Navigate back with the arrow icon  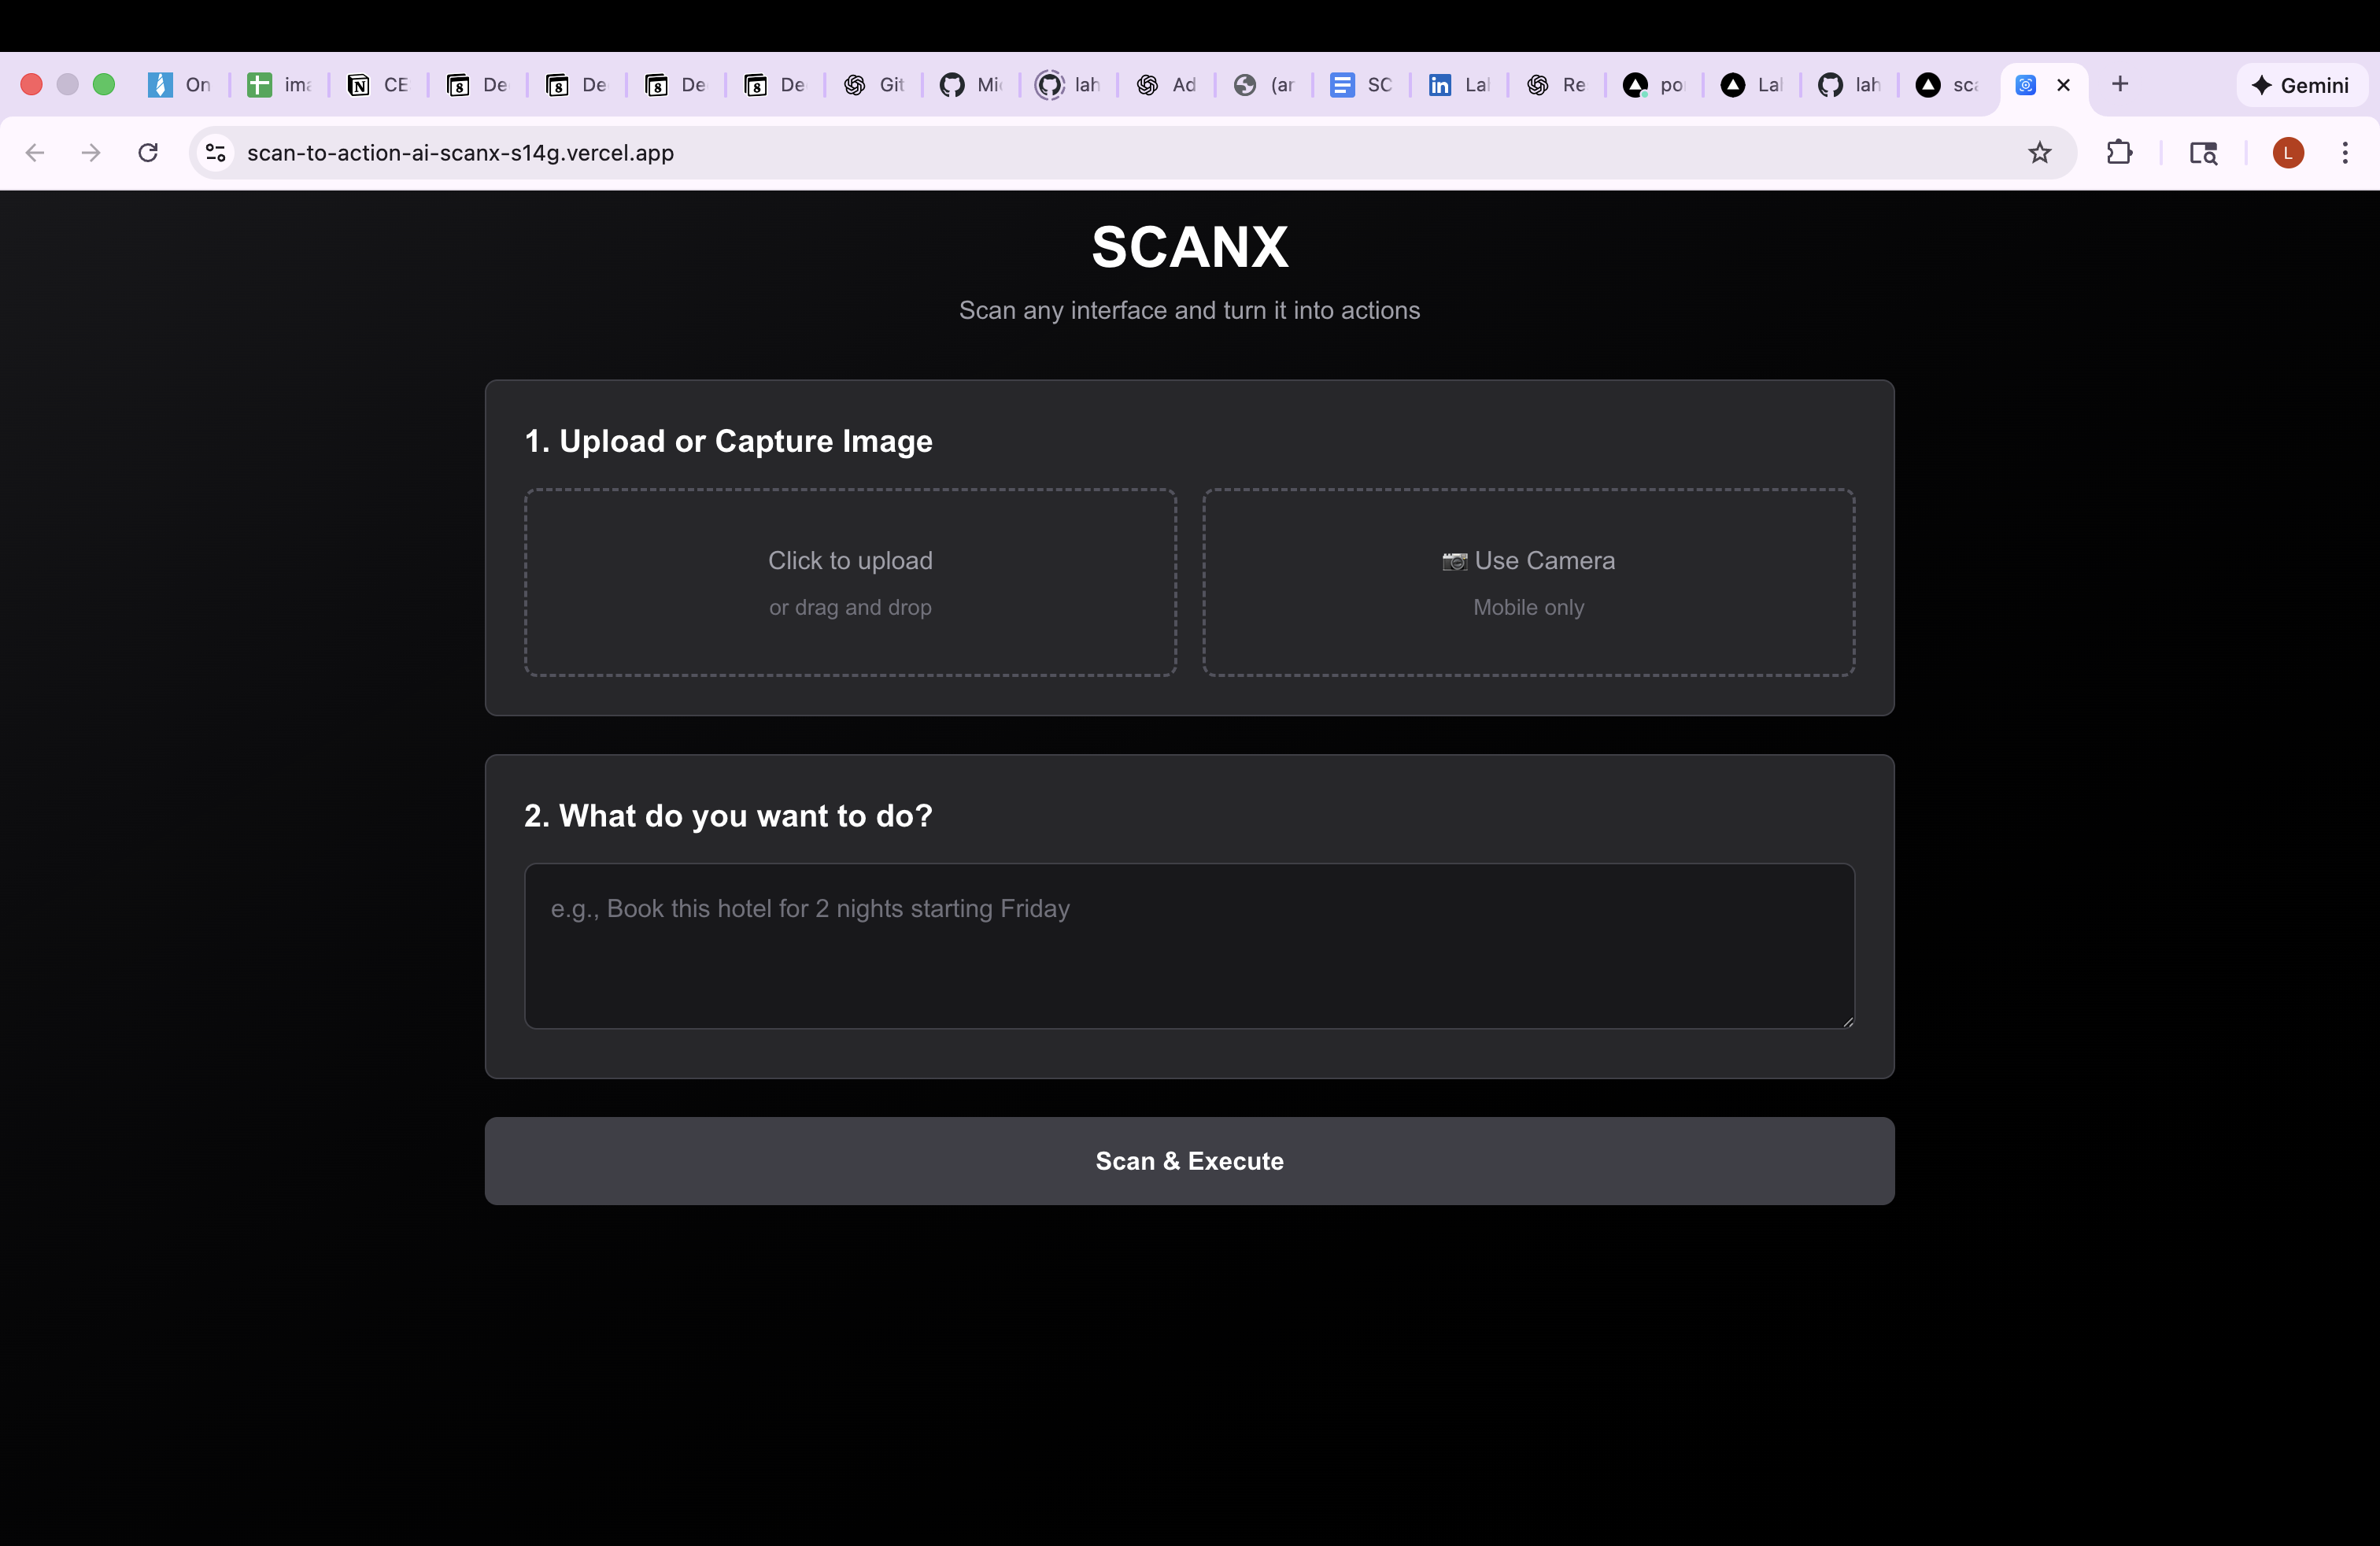click(x=35, y=153)
